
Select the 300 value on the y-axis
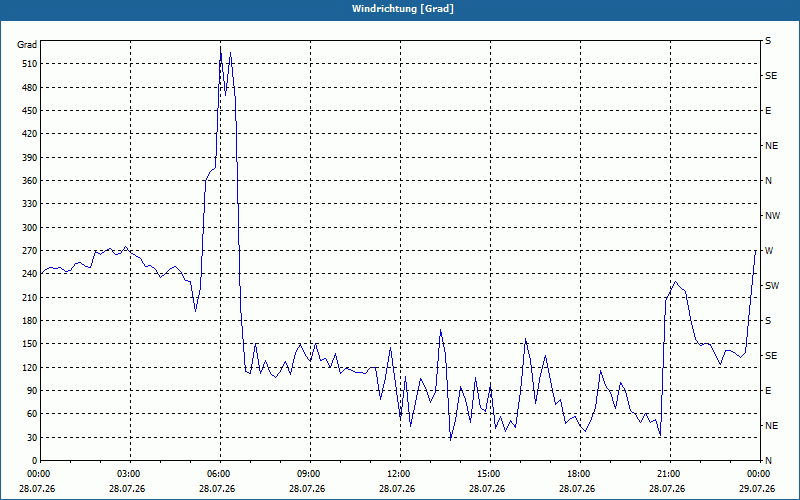30,228
